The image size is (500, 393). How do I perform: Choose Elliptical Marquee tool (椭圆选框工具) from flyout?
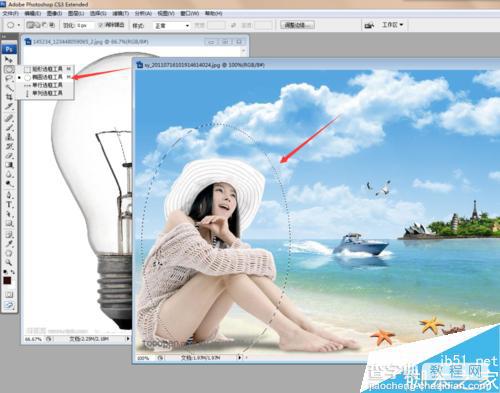pyautogui.click(x=47, y=77)
